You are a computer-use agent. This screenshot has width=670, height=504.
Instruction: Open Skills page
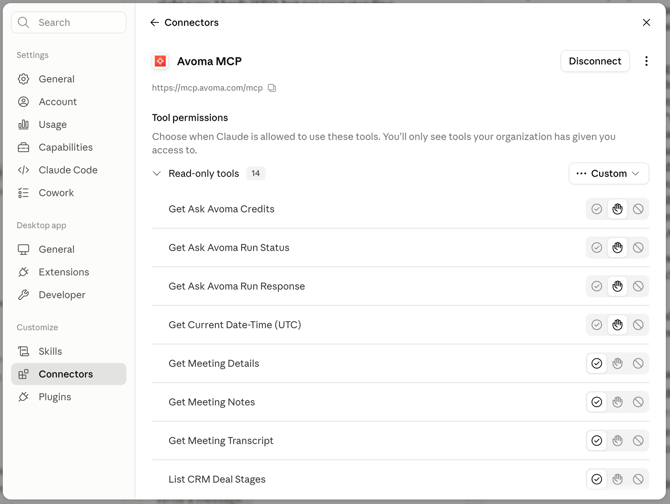click(69, 351)
